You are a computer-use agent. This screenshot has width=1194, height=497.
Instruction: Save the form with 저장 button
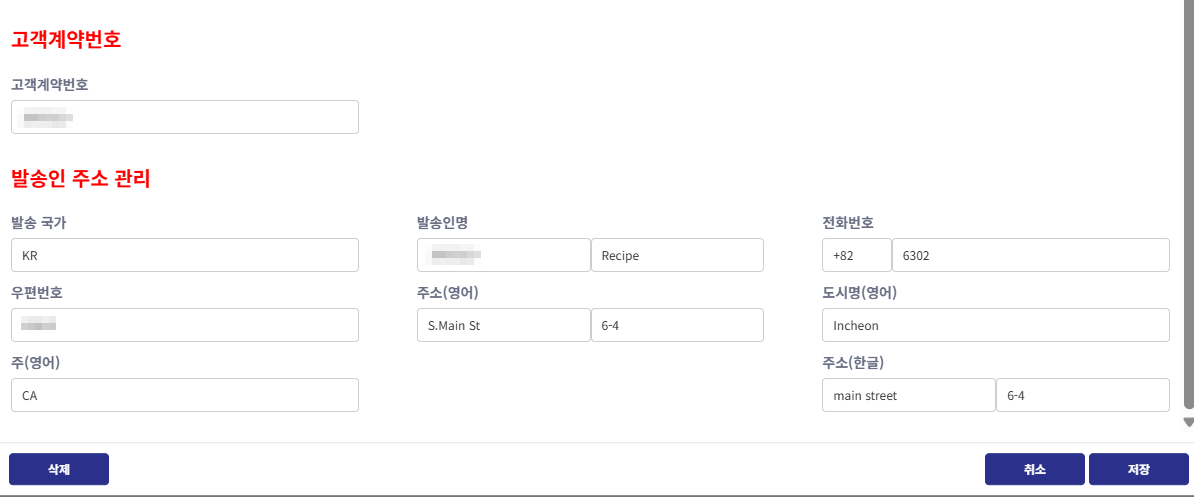(1138, 469)
